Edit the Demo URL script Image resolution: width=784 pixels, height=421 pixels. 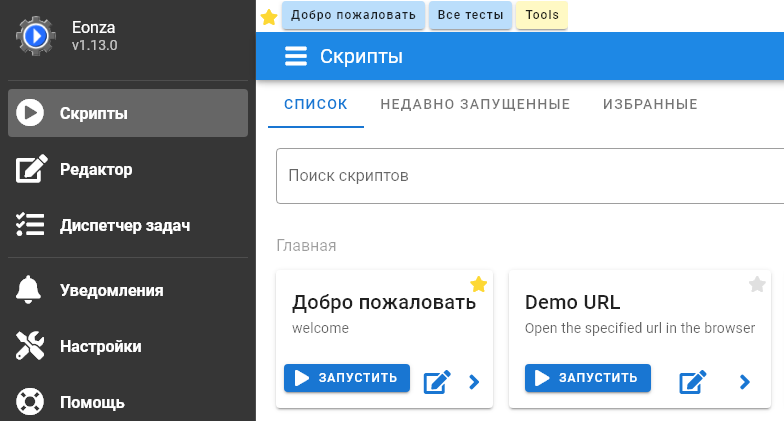pyautogui.click(x=693, y=381)
